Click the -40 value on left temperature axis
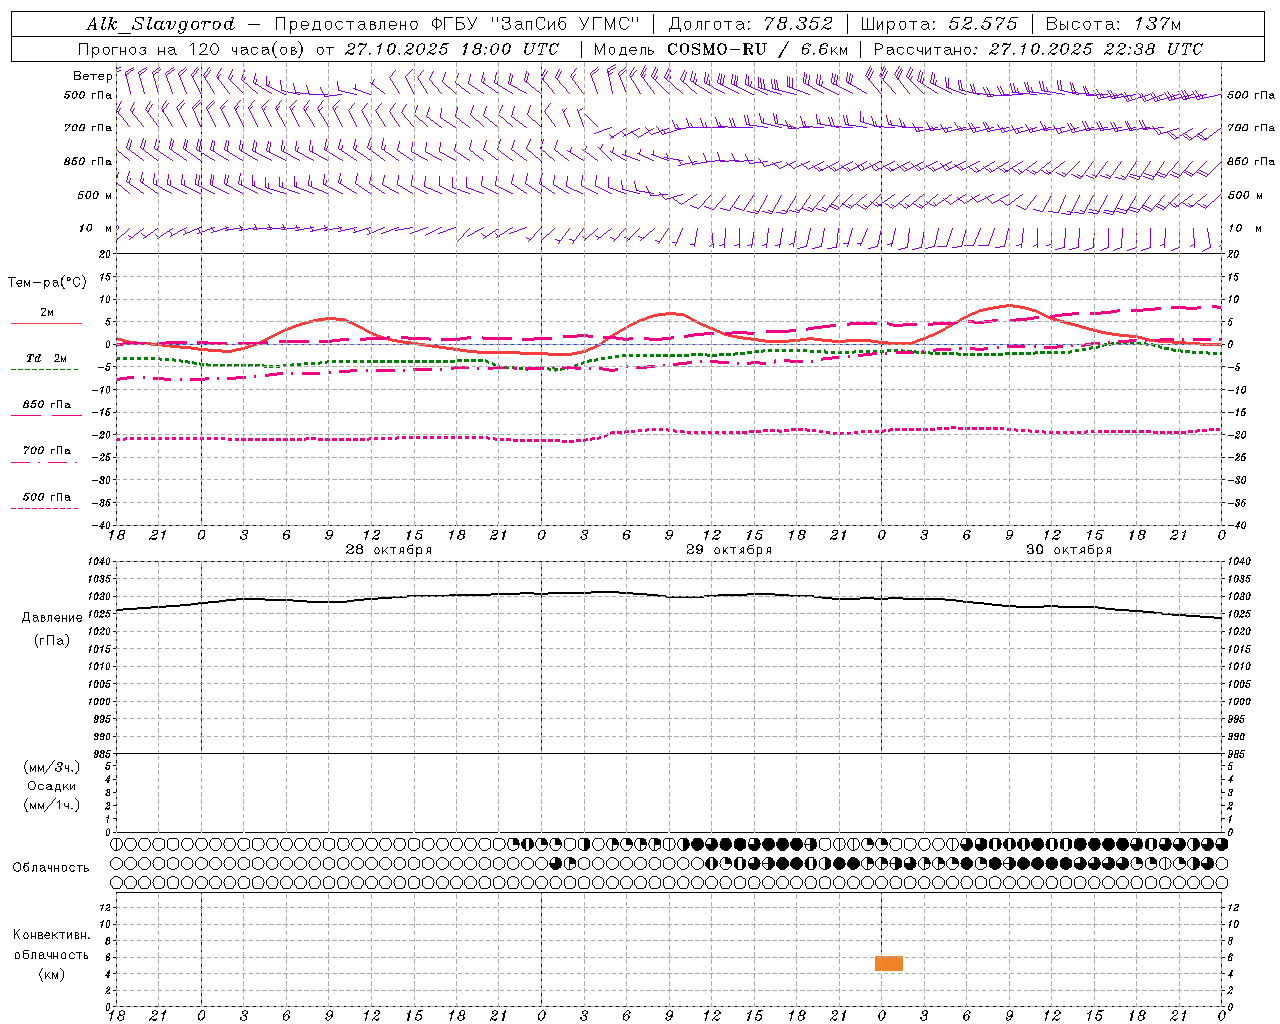 point(103,525)
